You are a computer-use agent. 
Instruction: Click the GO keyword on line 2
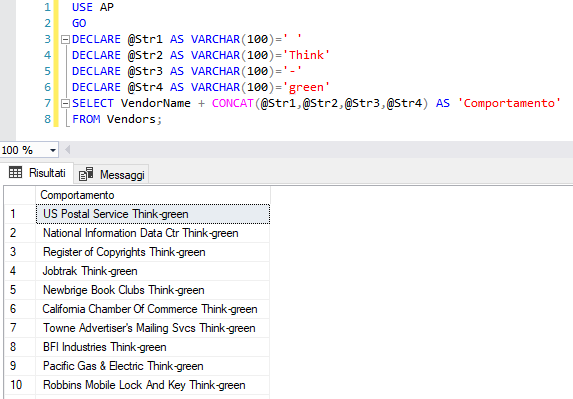tap(79, 23)
